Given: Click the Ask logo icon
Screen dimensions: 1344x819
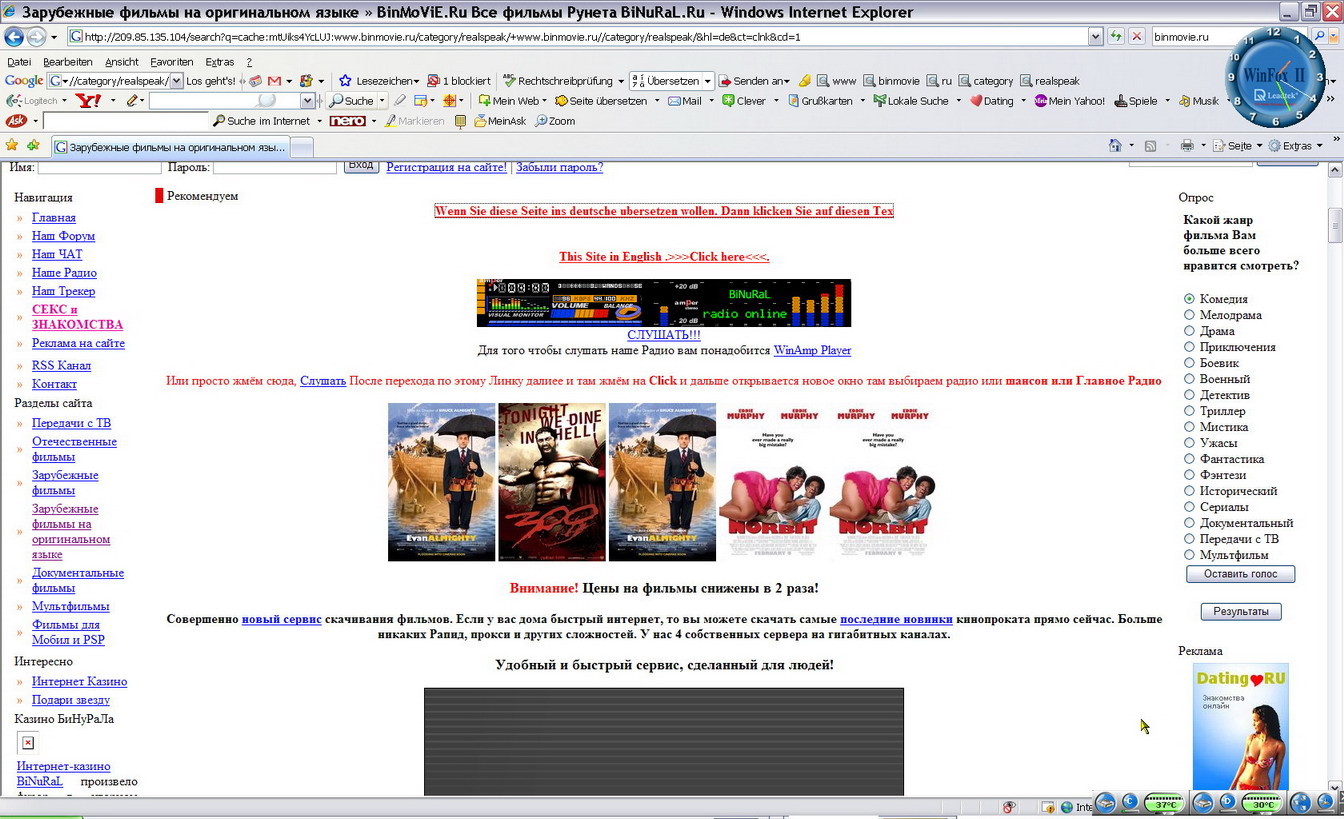Looking at the screenshot, I should tap(16, 121).
